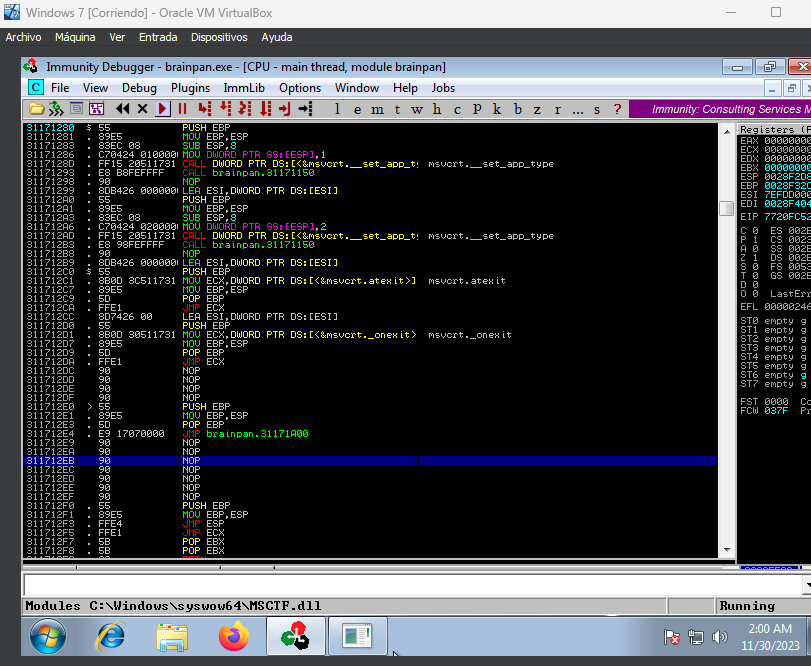Click the 'z' toolbar button
The width and height of the screenshot is (811, 666).
pos(537,109)
